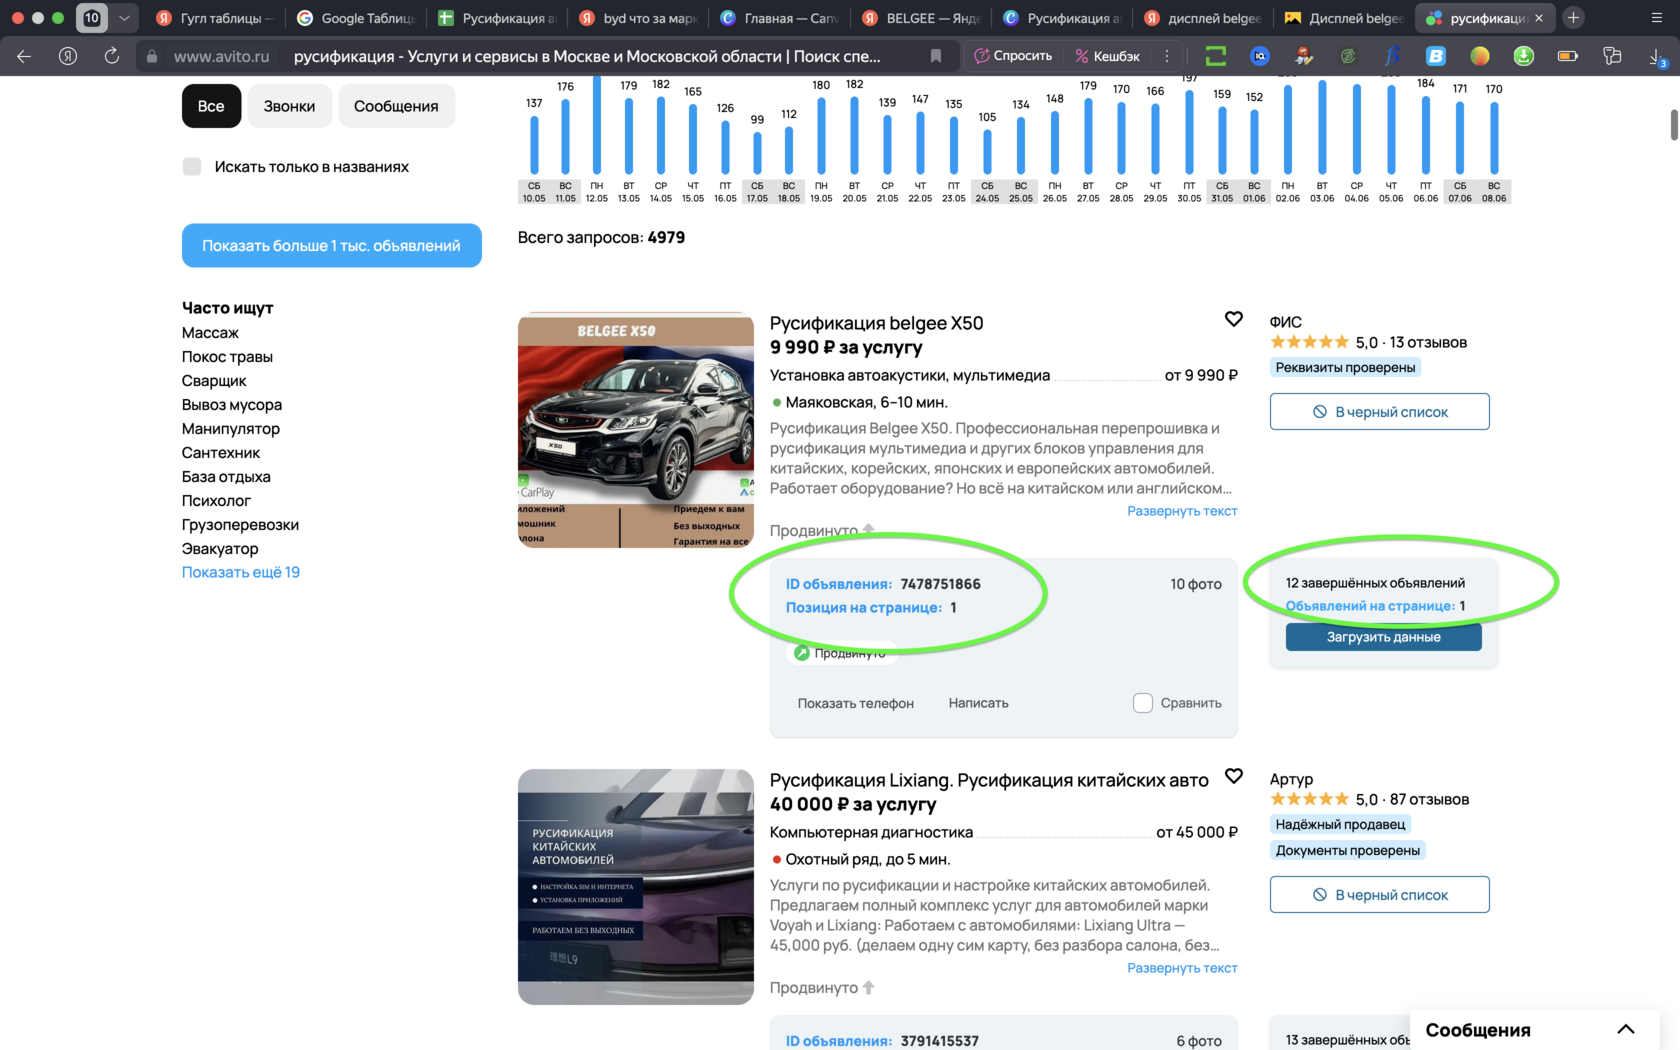
Task: Reload the Avito page
Action: tap(112, 56)
